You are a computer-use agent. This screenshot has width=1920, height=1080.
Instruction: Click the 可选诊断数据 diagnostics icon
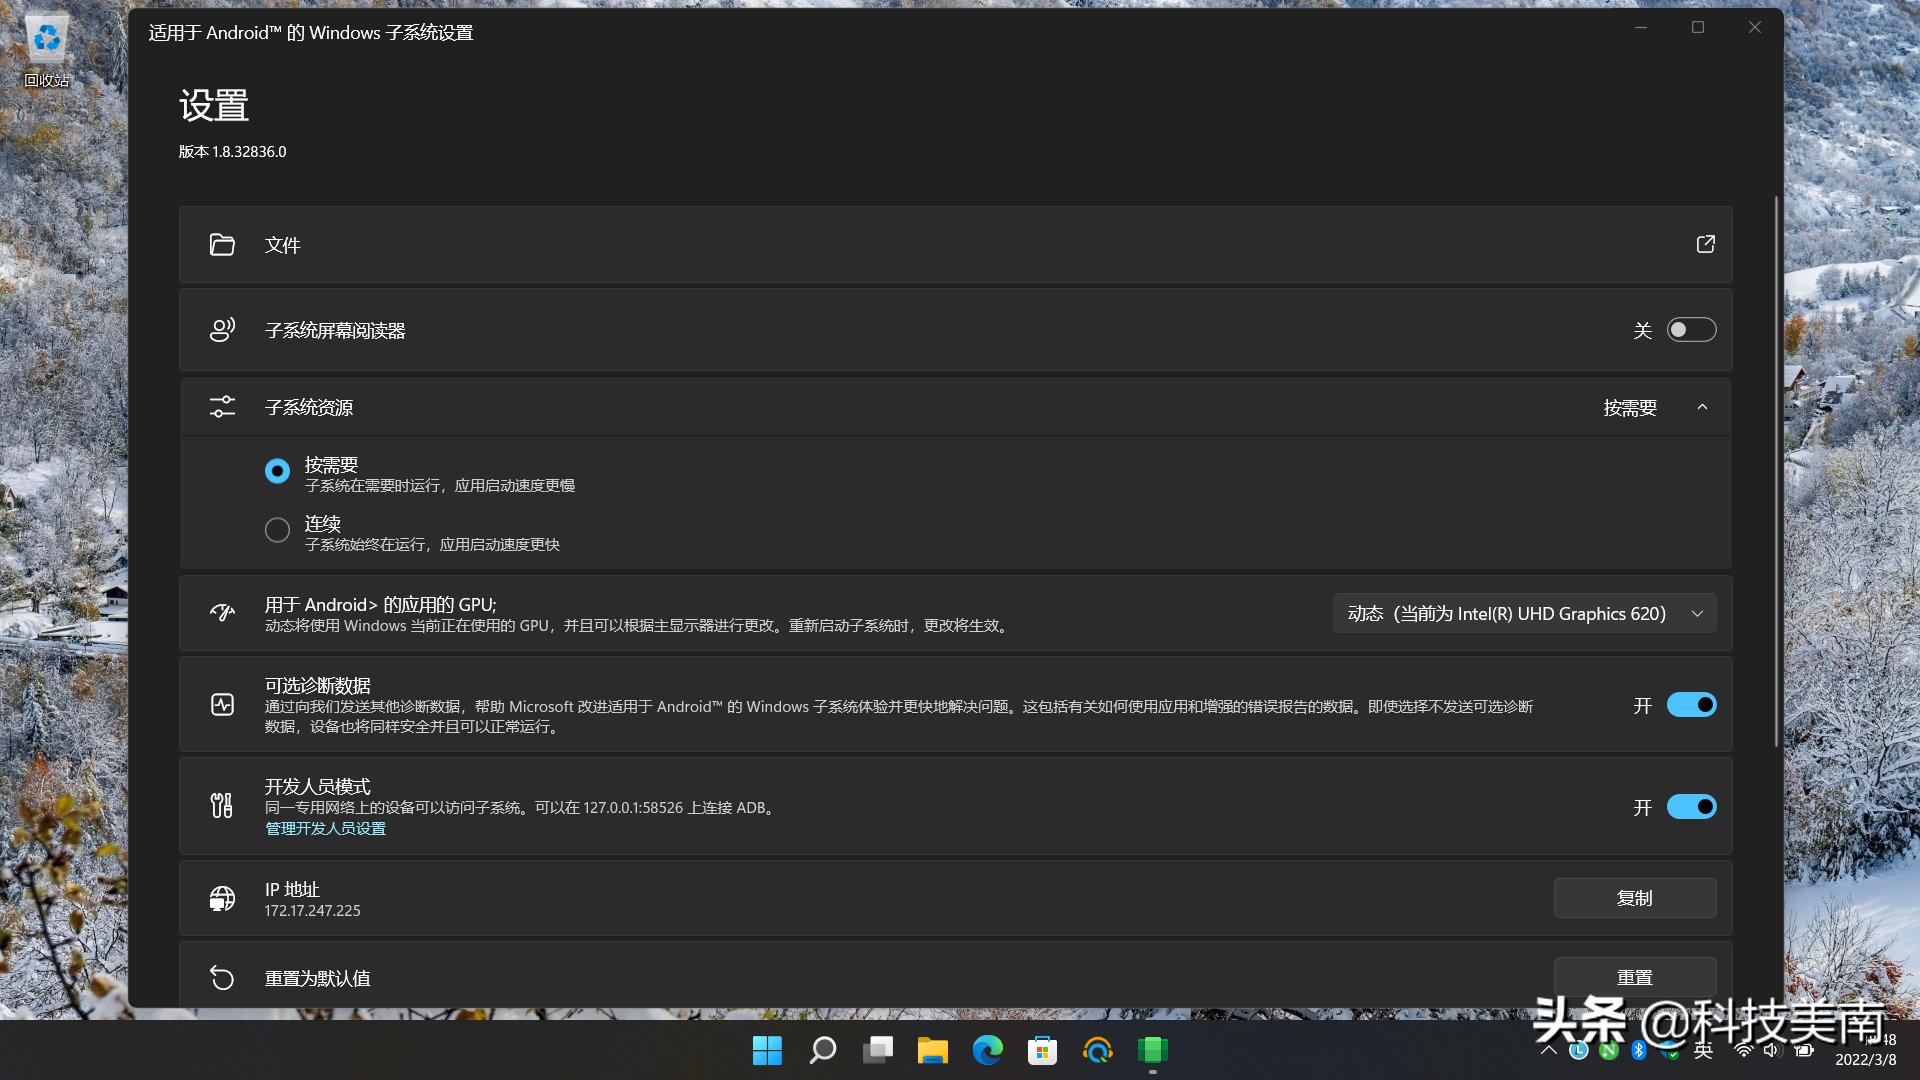[222, 704]
